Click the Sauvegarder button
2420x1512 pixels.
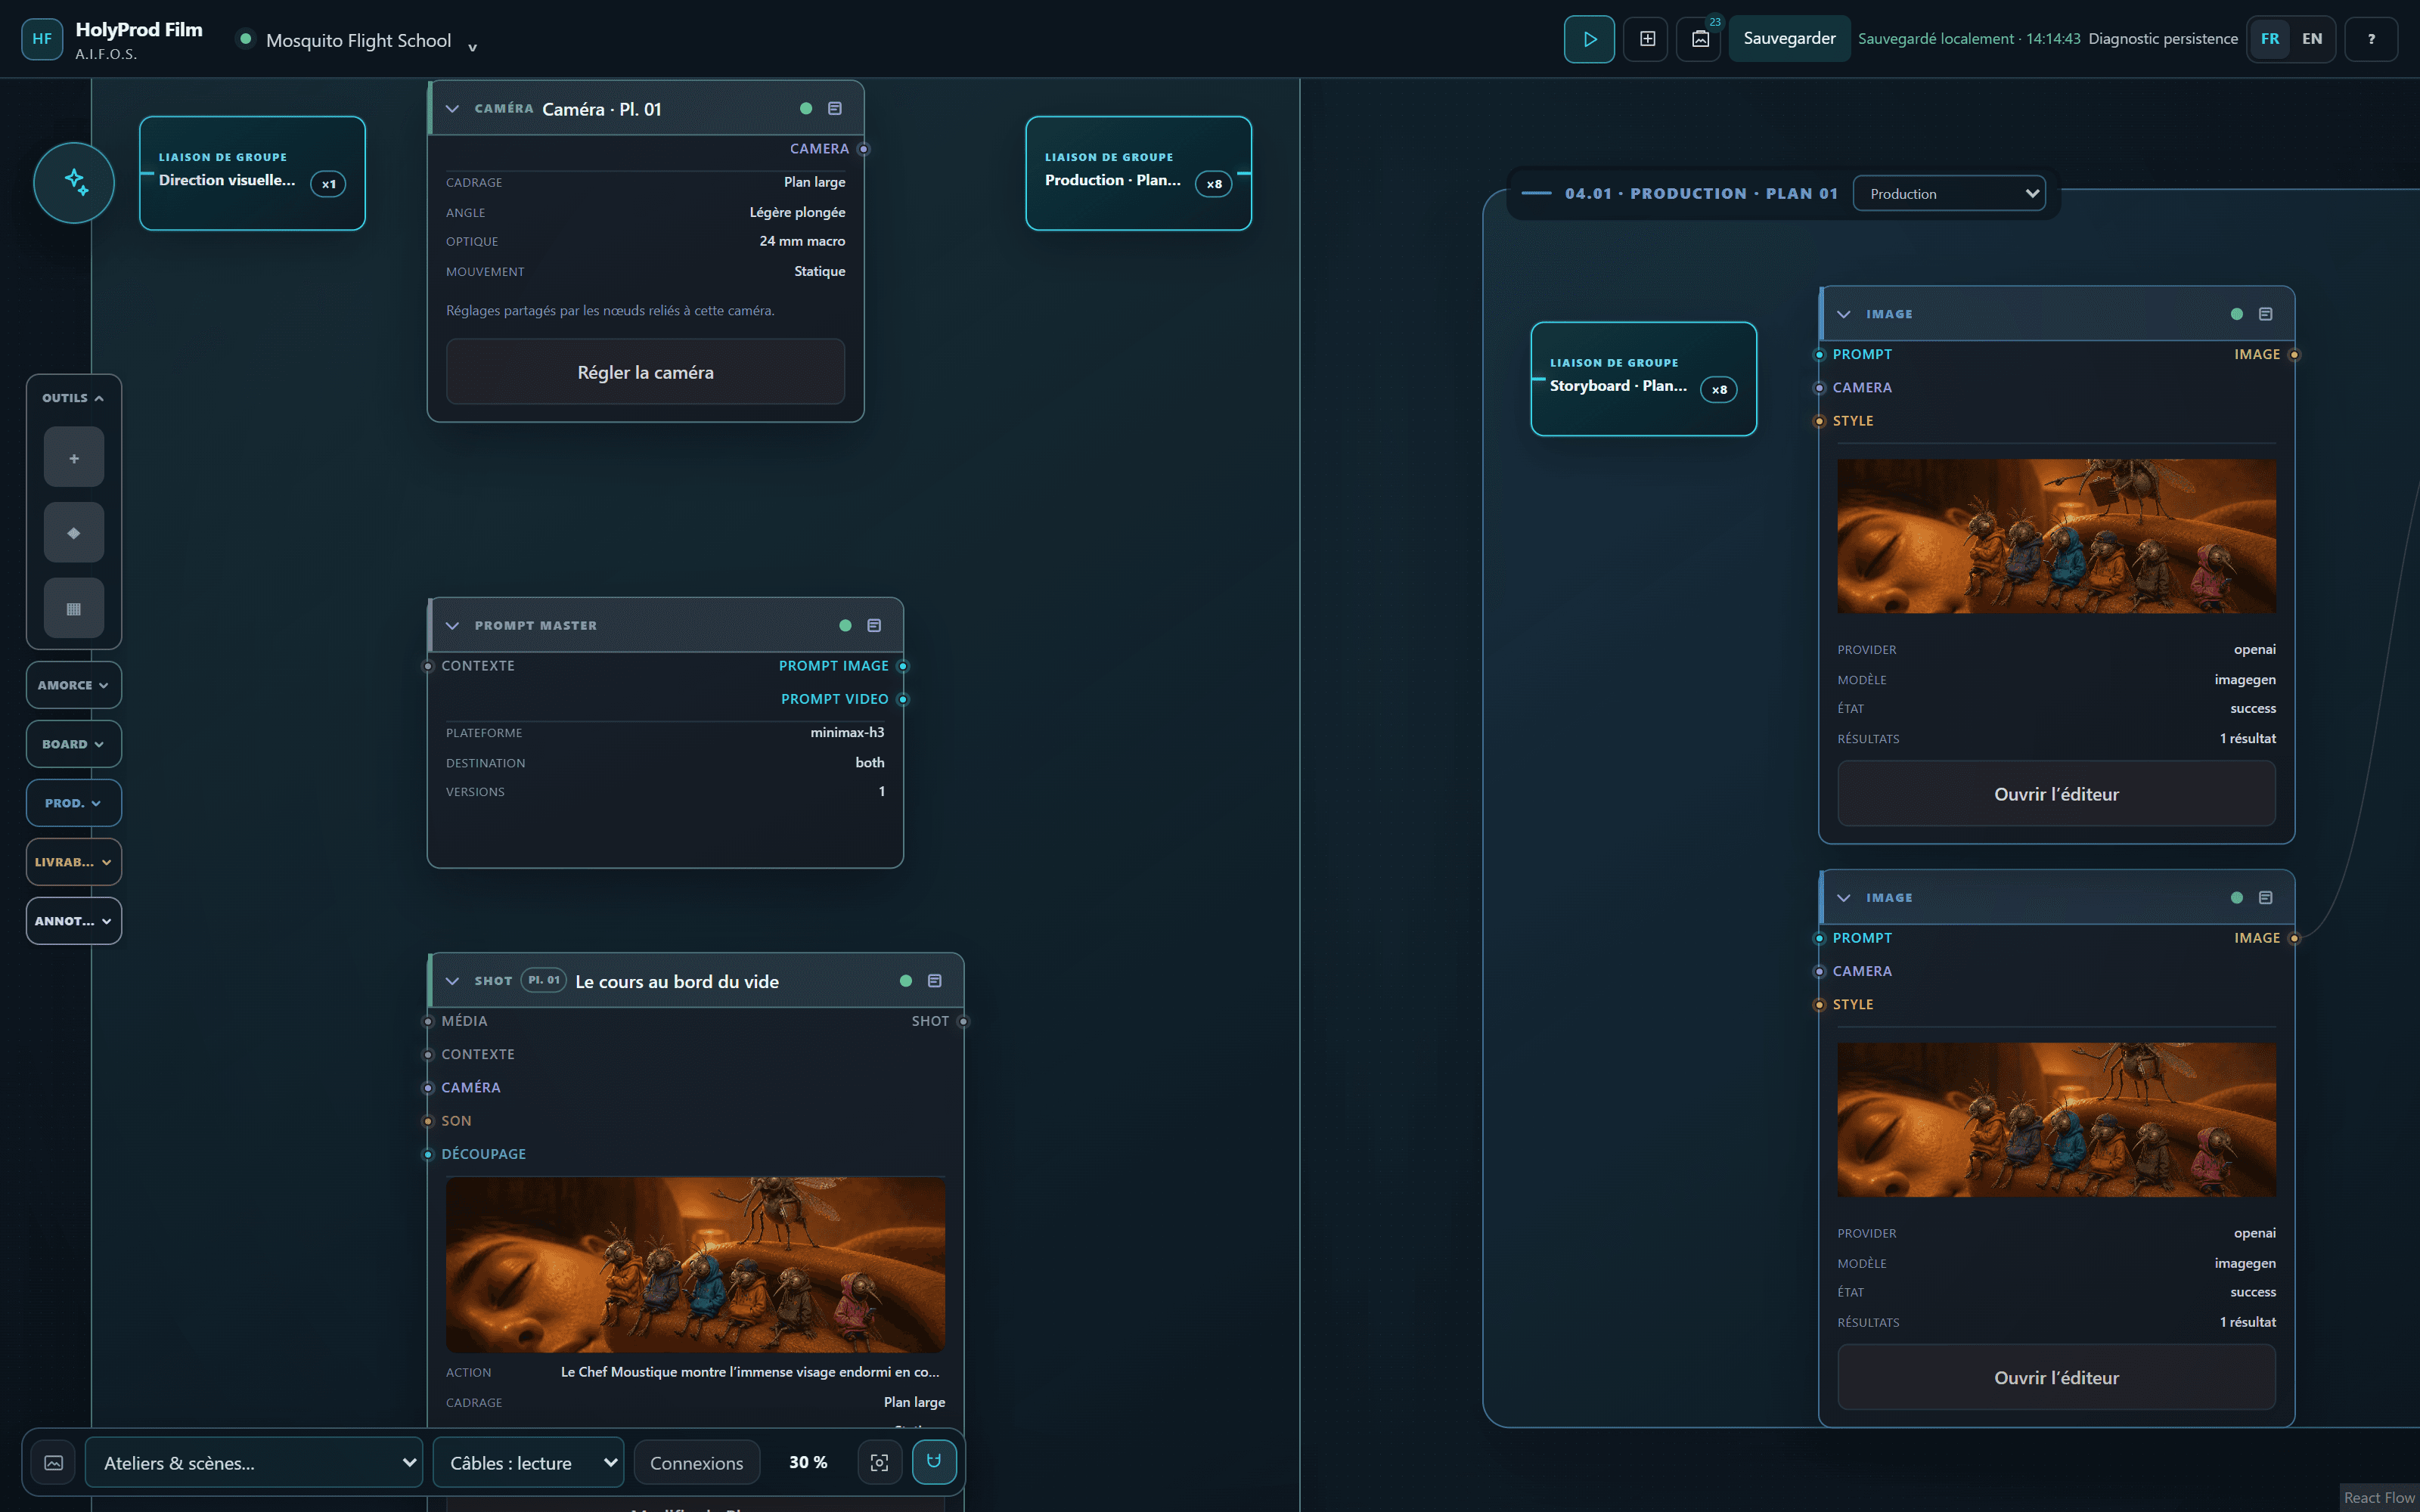point(1789,39)
